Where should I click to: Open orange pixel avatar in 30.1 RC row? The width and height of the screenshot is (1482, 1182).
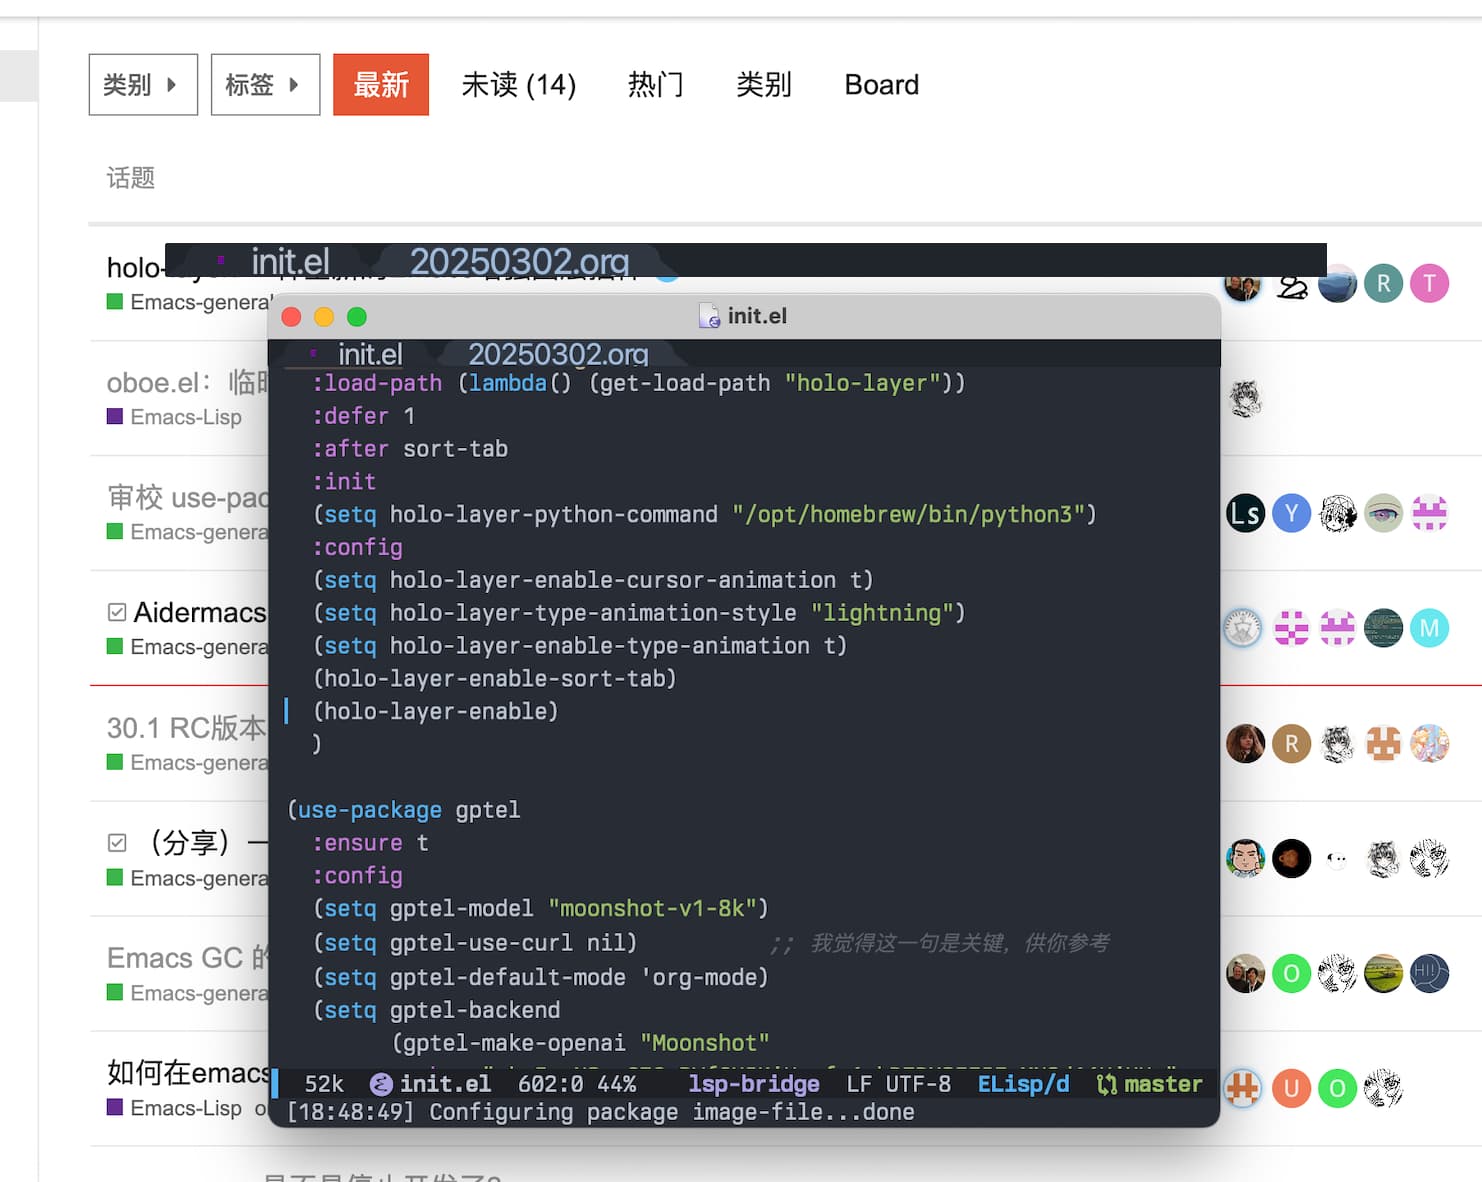click(1384, 744)
